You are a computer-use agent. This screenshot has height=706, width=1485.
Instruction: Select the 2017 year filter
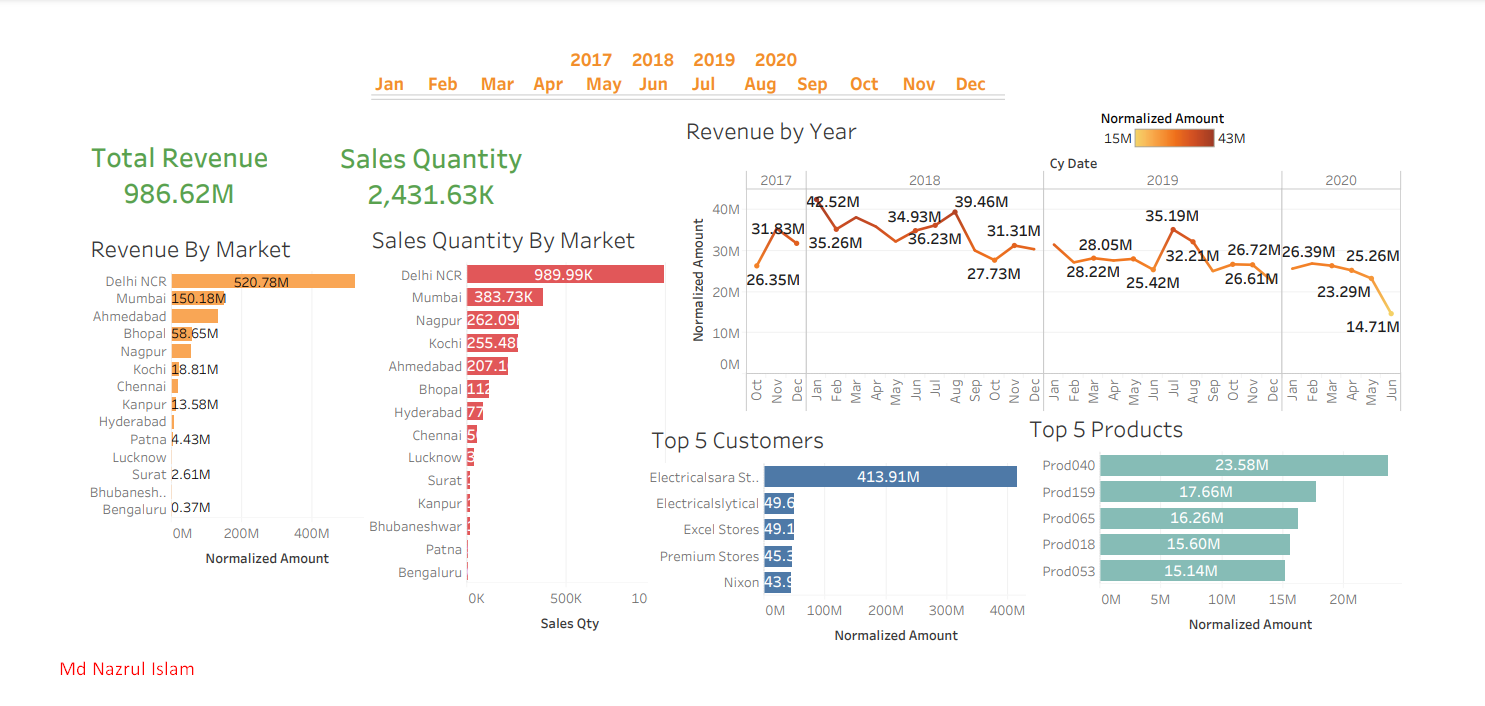click(x=591, y=59)
